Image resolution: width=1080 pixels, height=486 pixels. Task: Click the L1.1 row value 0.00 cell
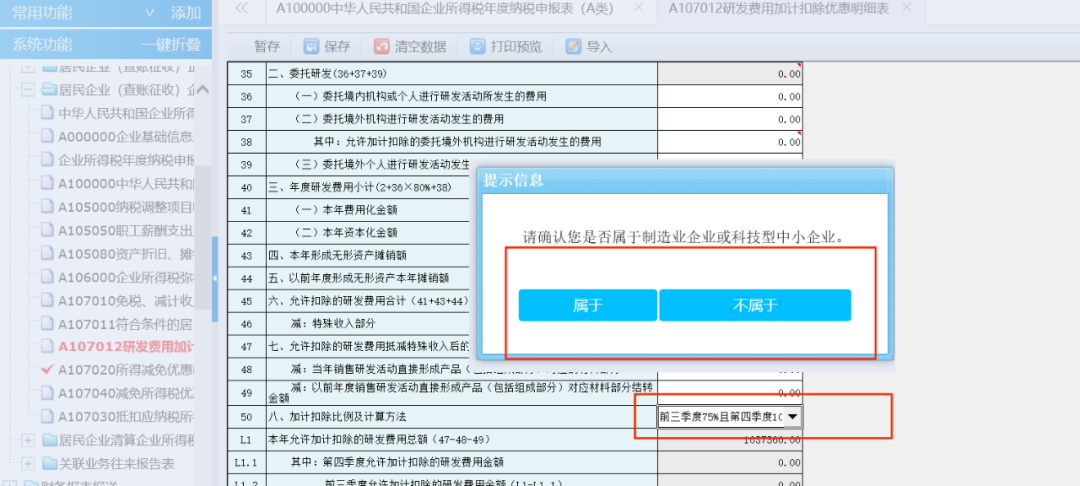tap(730, 462)
